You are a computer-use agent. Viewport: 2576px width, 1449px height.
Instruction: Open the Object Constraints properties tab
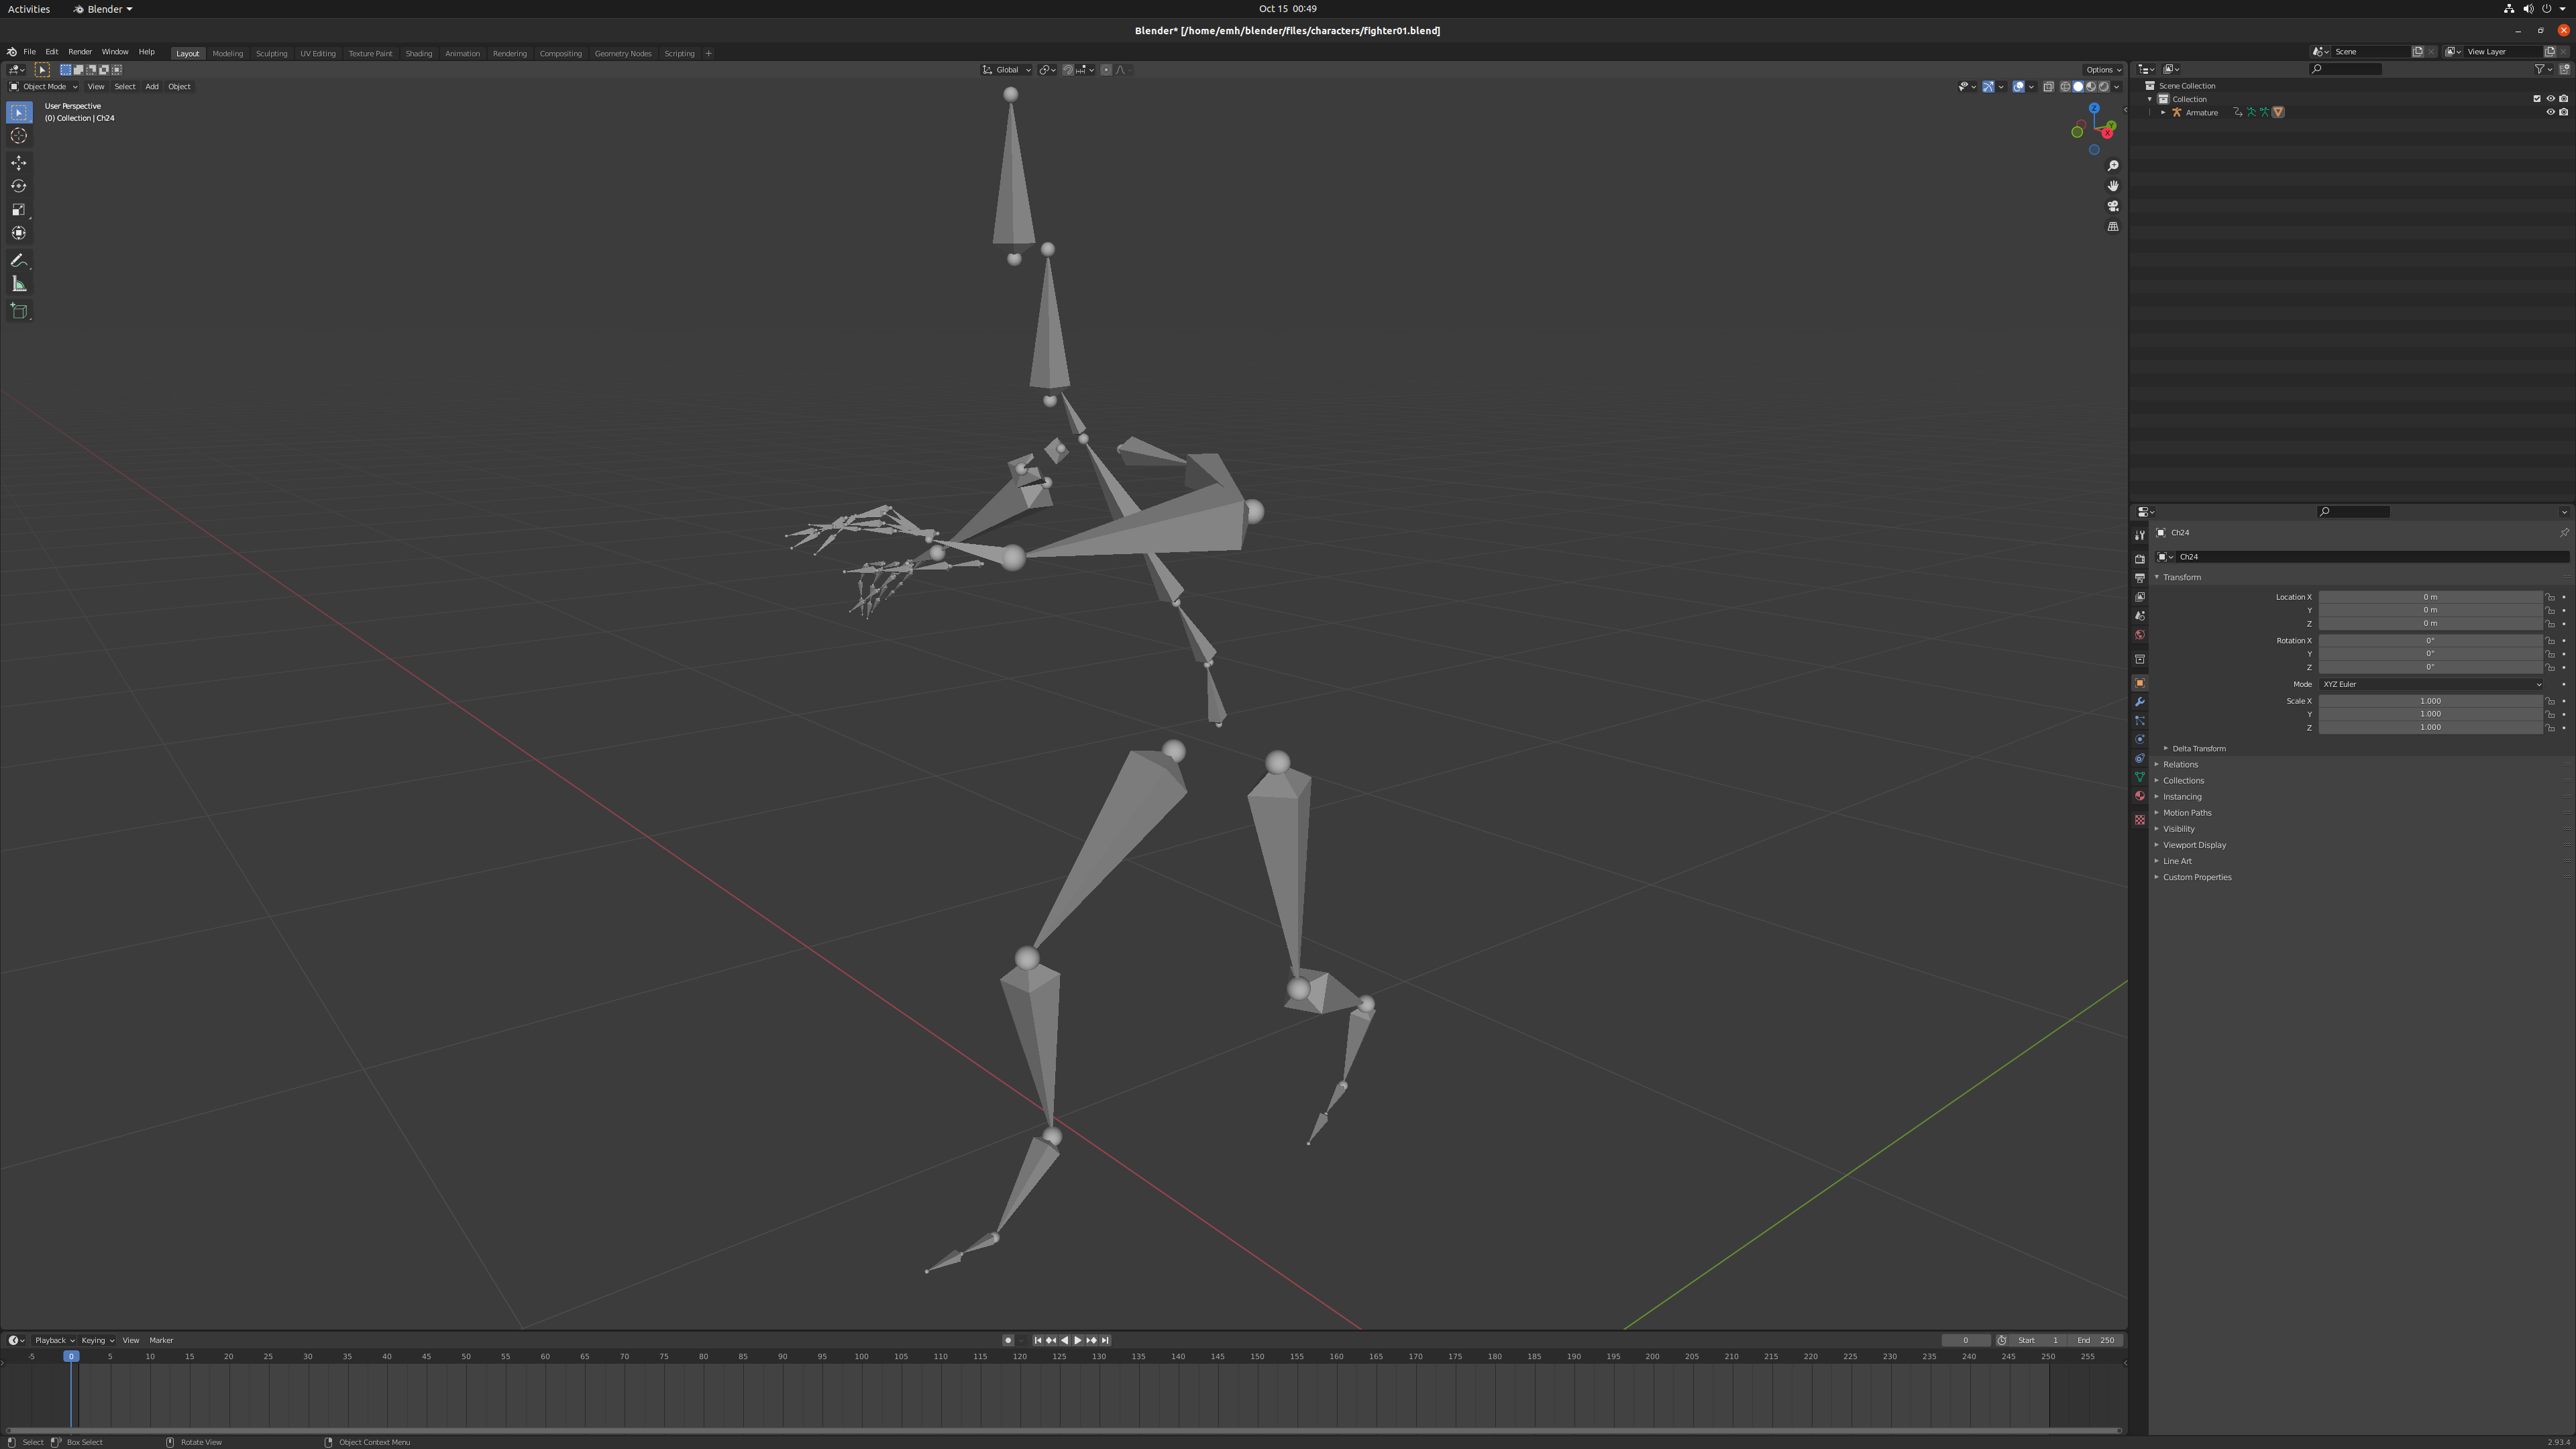tap(2139, 759)
